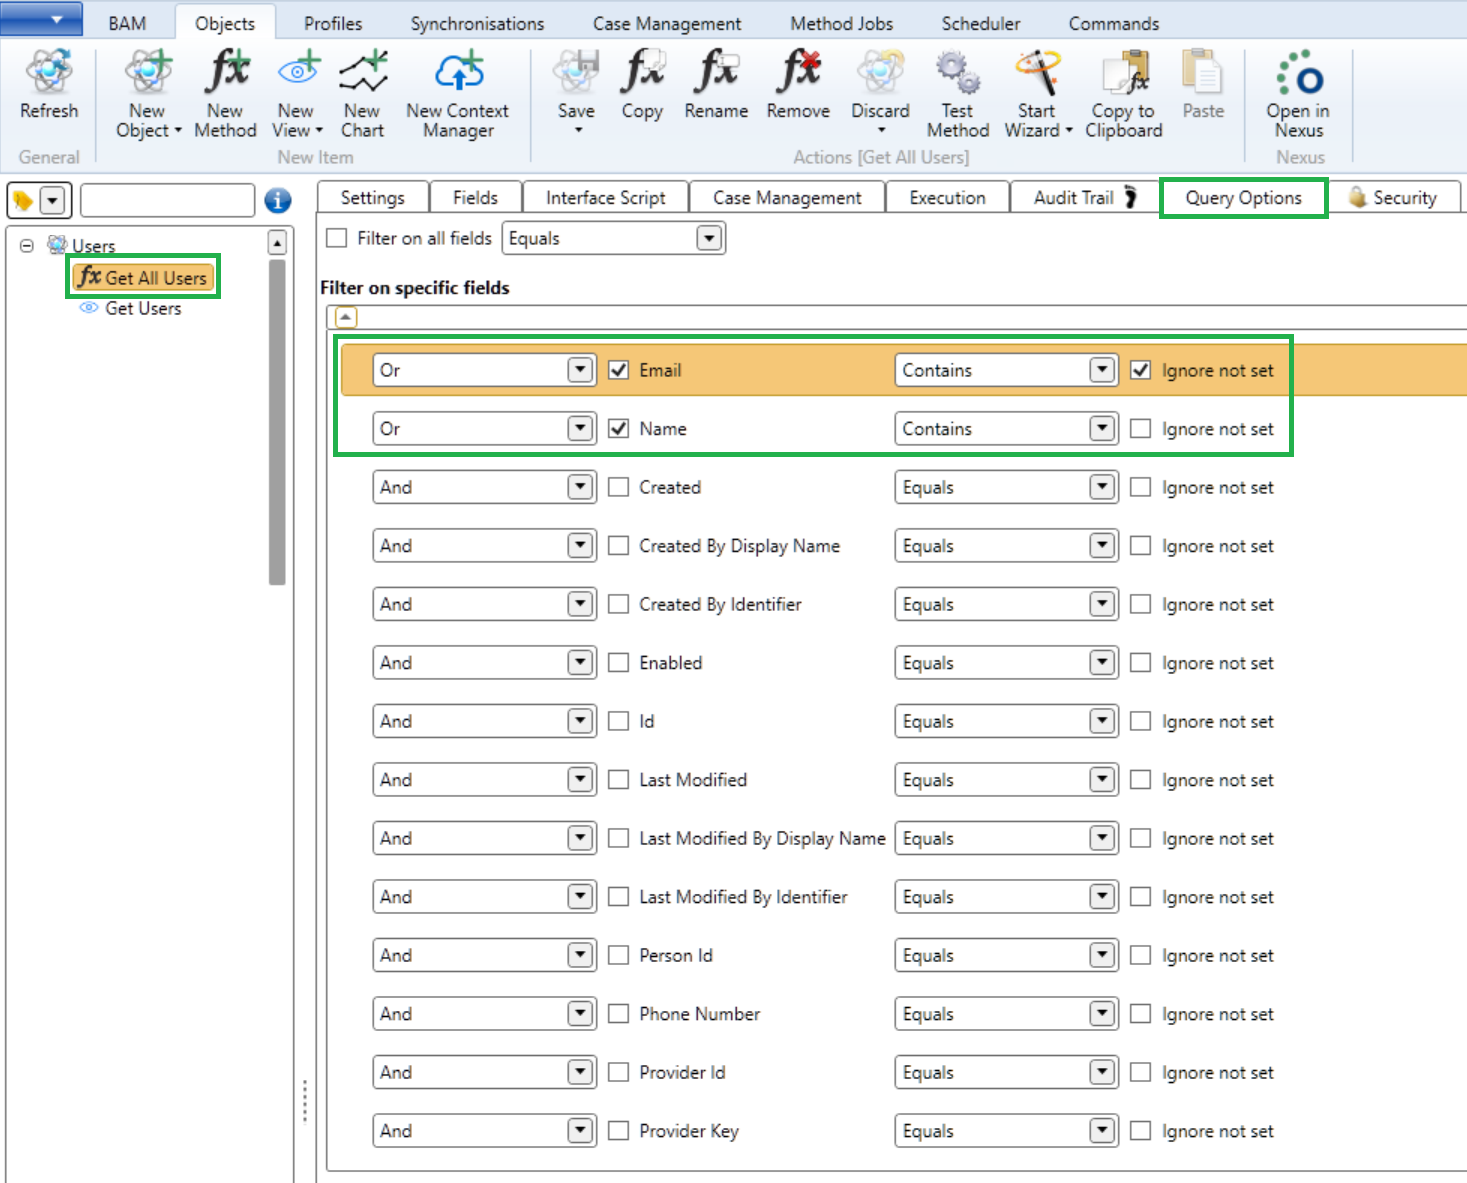
Task: Launch the Start Wizard tool
Action: pos(1037,71)
